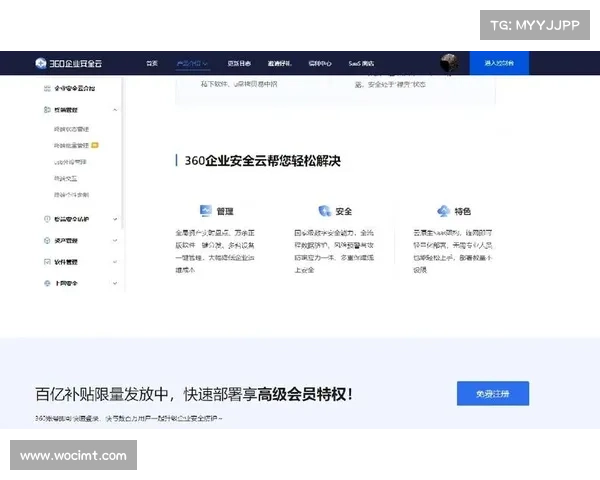Open the first sidebar overview item
600x480 pixels.
(x=75, y=88)
